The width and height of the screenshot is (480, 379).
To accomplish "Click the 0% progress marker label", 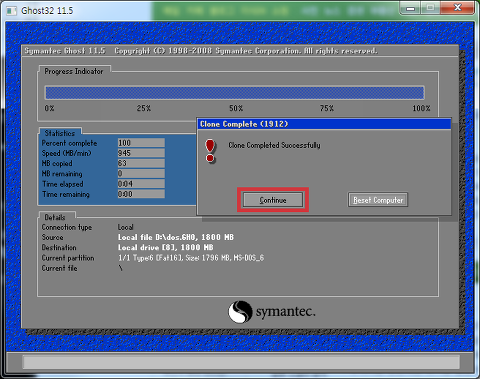I will click(49, 108).
